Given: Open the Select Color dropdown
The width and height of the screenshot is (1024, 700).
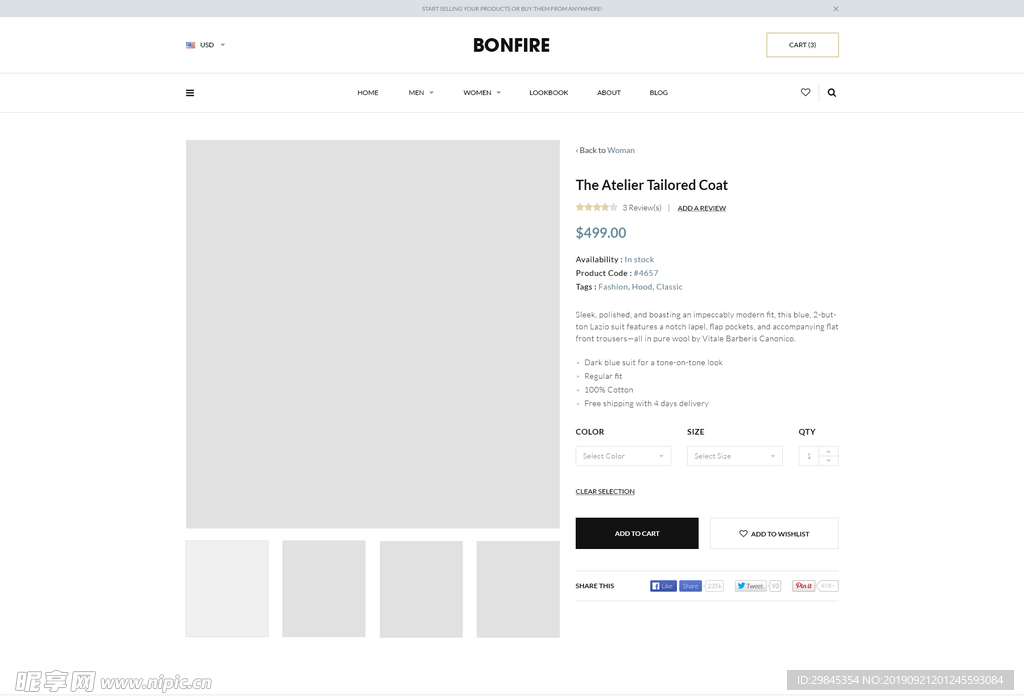Looking at the screenshot, I should coord(623,456).
